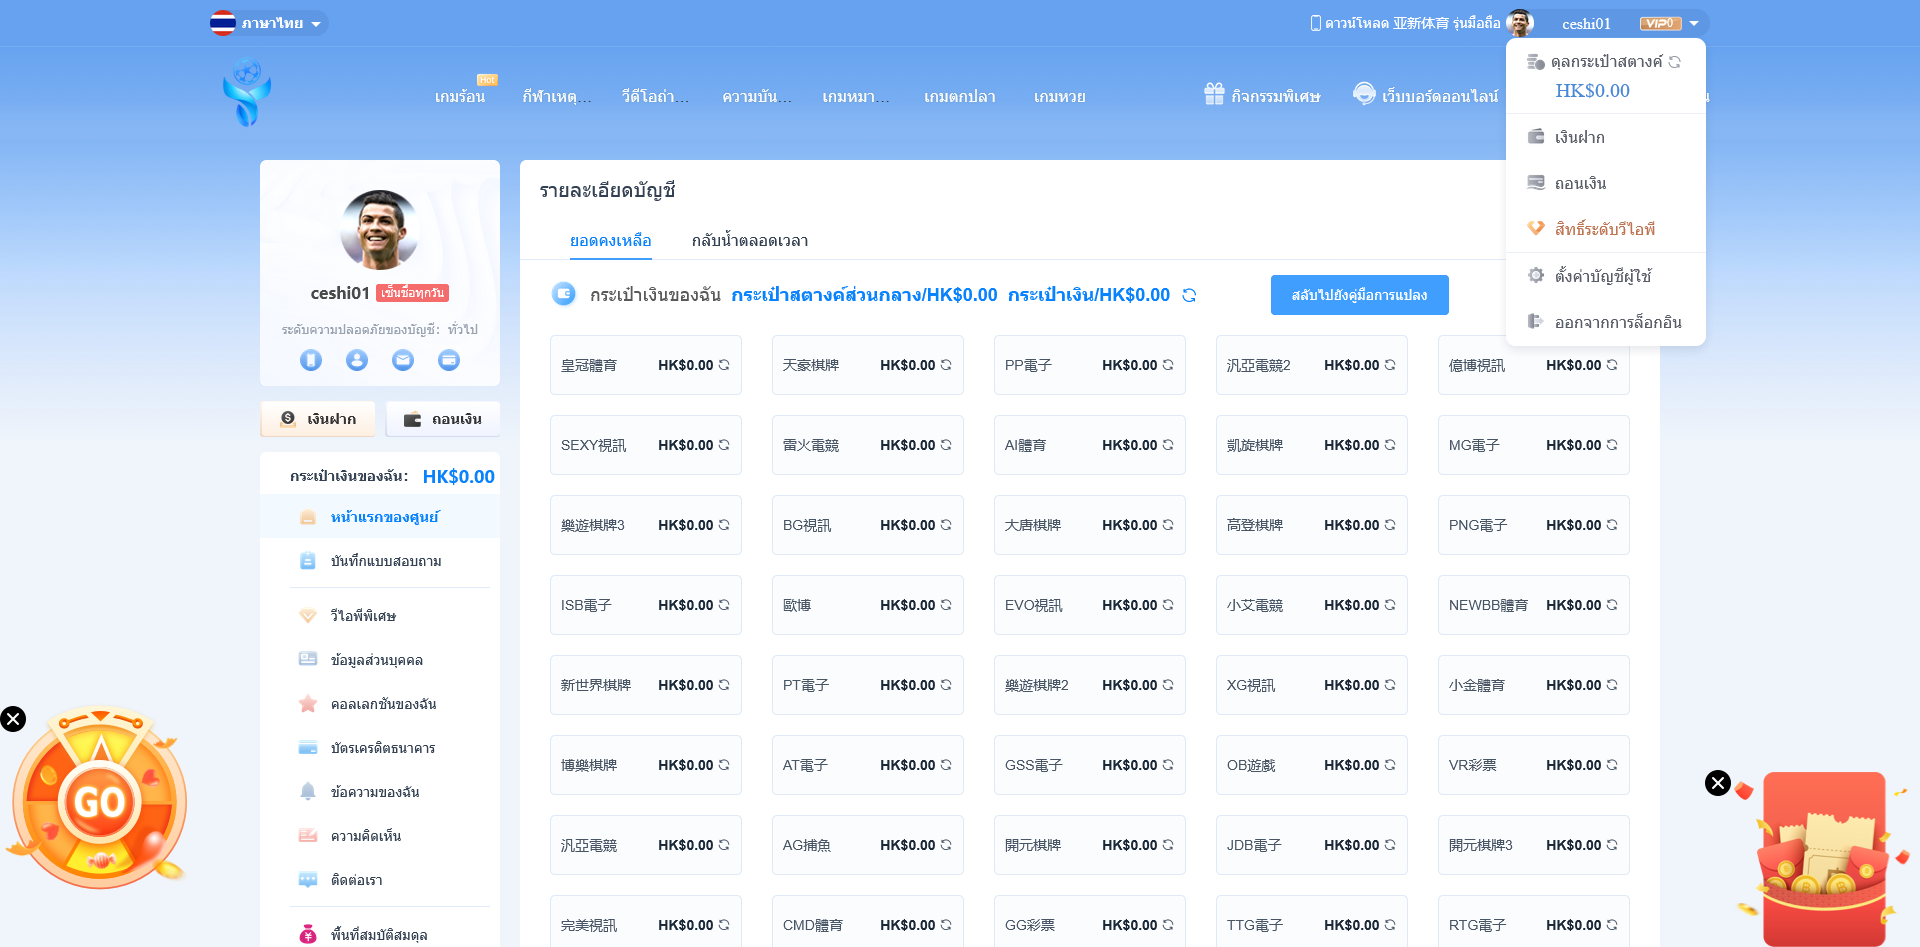
Task: Open the language selector dropdown
Action: point(269,23)
